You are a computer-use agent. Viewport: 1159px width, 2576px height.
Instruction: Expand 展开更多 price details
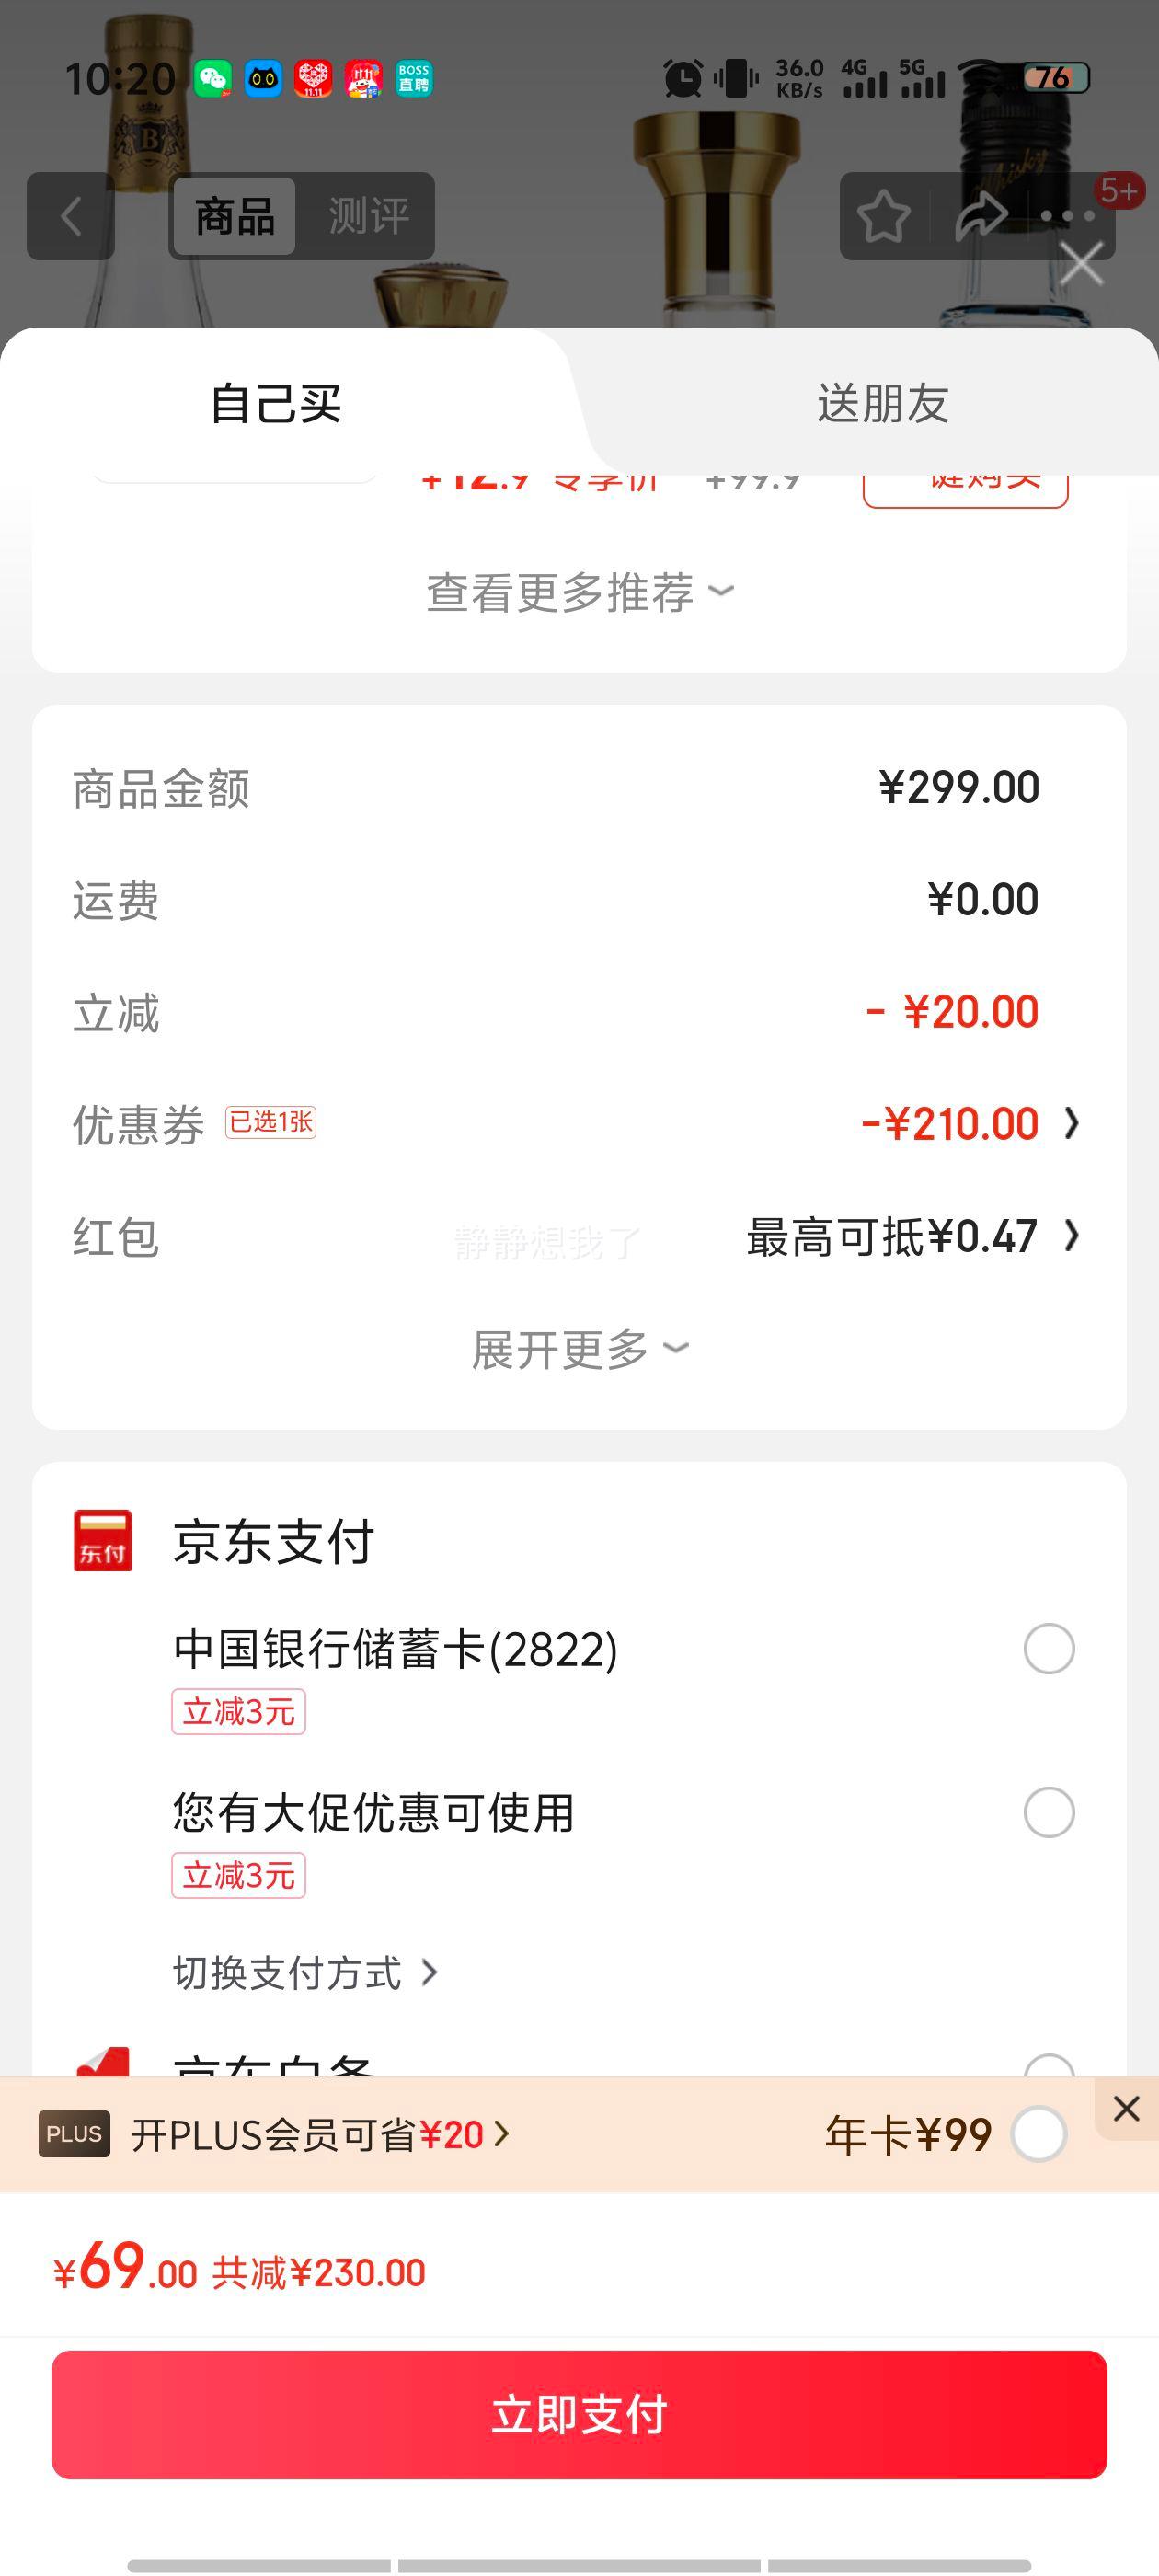pos(580,1350)
